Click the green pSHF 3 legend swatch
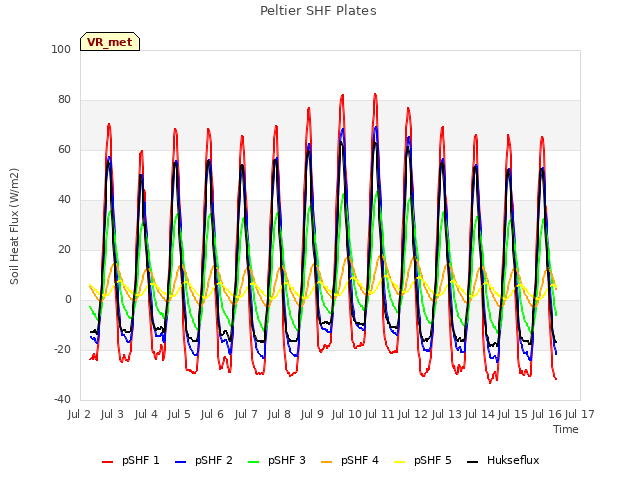This screenshot has width=640, height=480. coord(253,462)
